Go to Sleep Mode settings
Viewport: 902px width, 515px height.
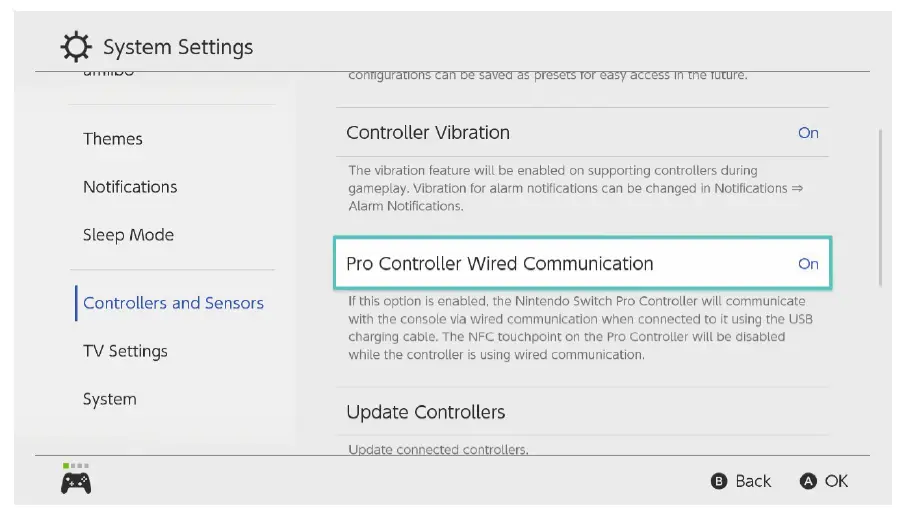[128, 235]
